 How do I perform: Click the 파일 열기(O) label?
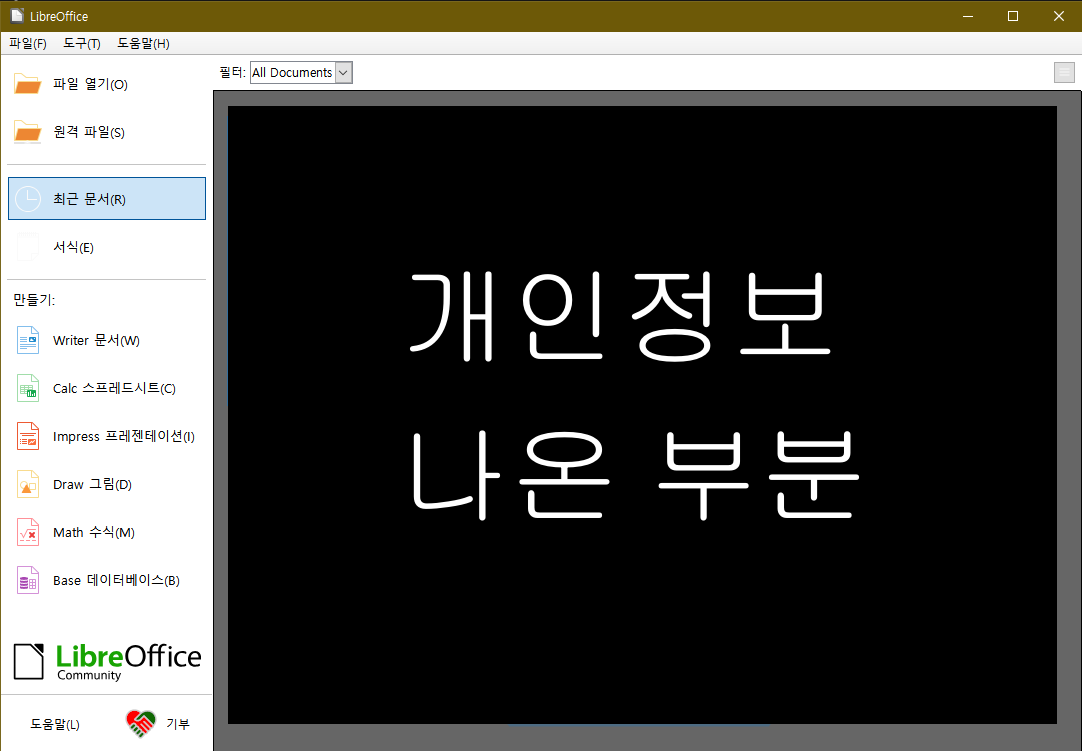[x=90, y=84]
